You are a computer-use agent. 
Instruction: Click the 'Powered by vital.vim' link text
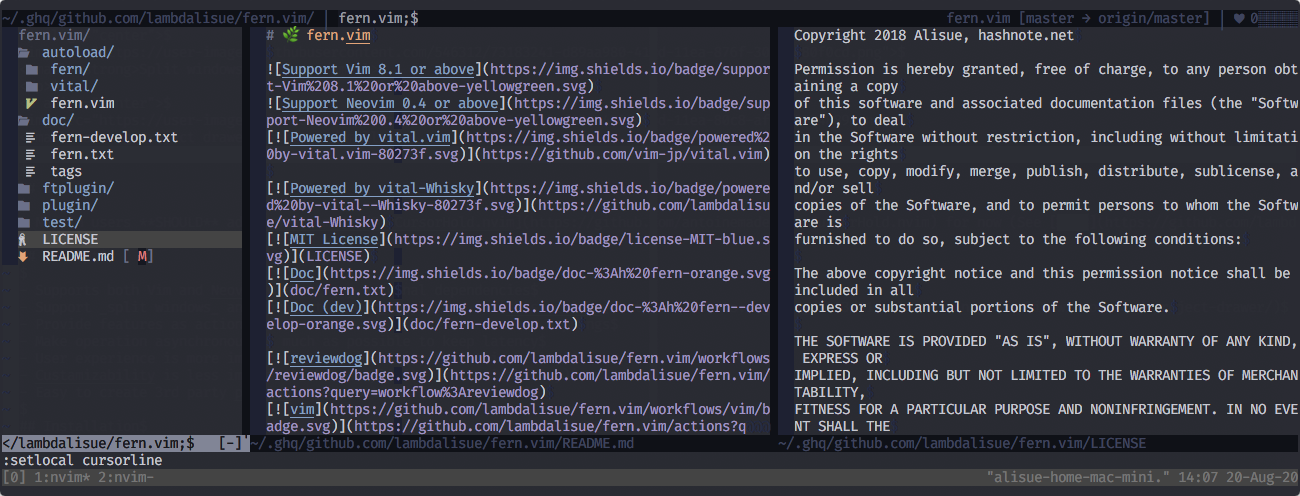371,137
